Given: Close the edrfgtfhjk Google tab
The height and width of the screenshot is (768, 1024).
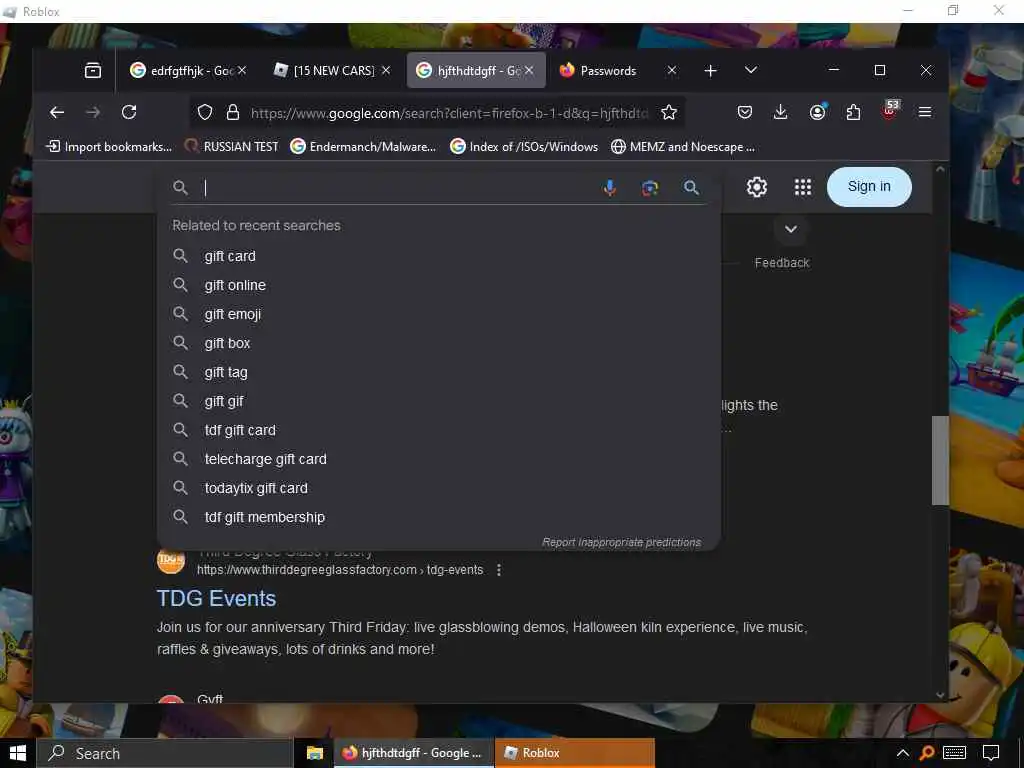Looking at the screenshot, I should click(242, 70).
